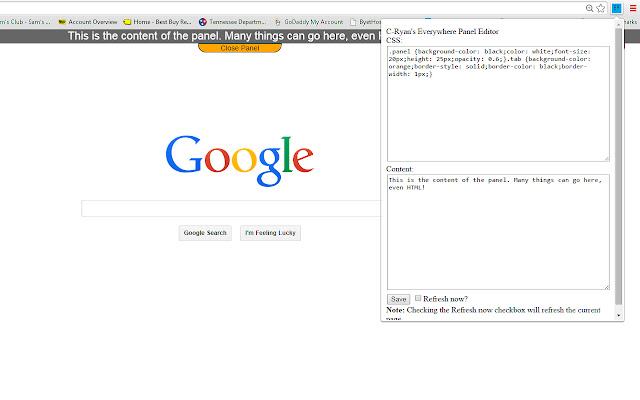This screenshot has height=400, width=640.
Task: Click inside the CSS textarea
Action: [498, 104]
